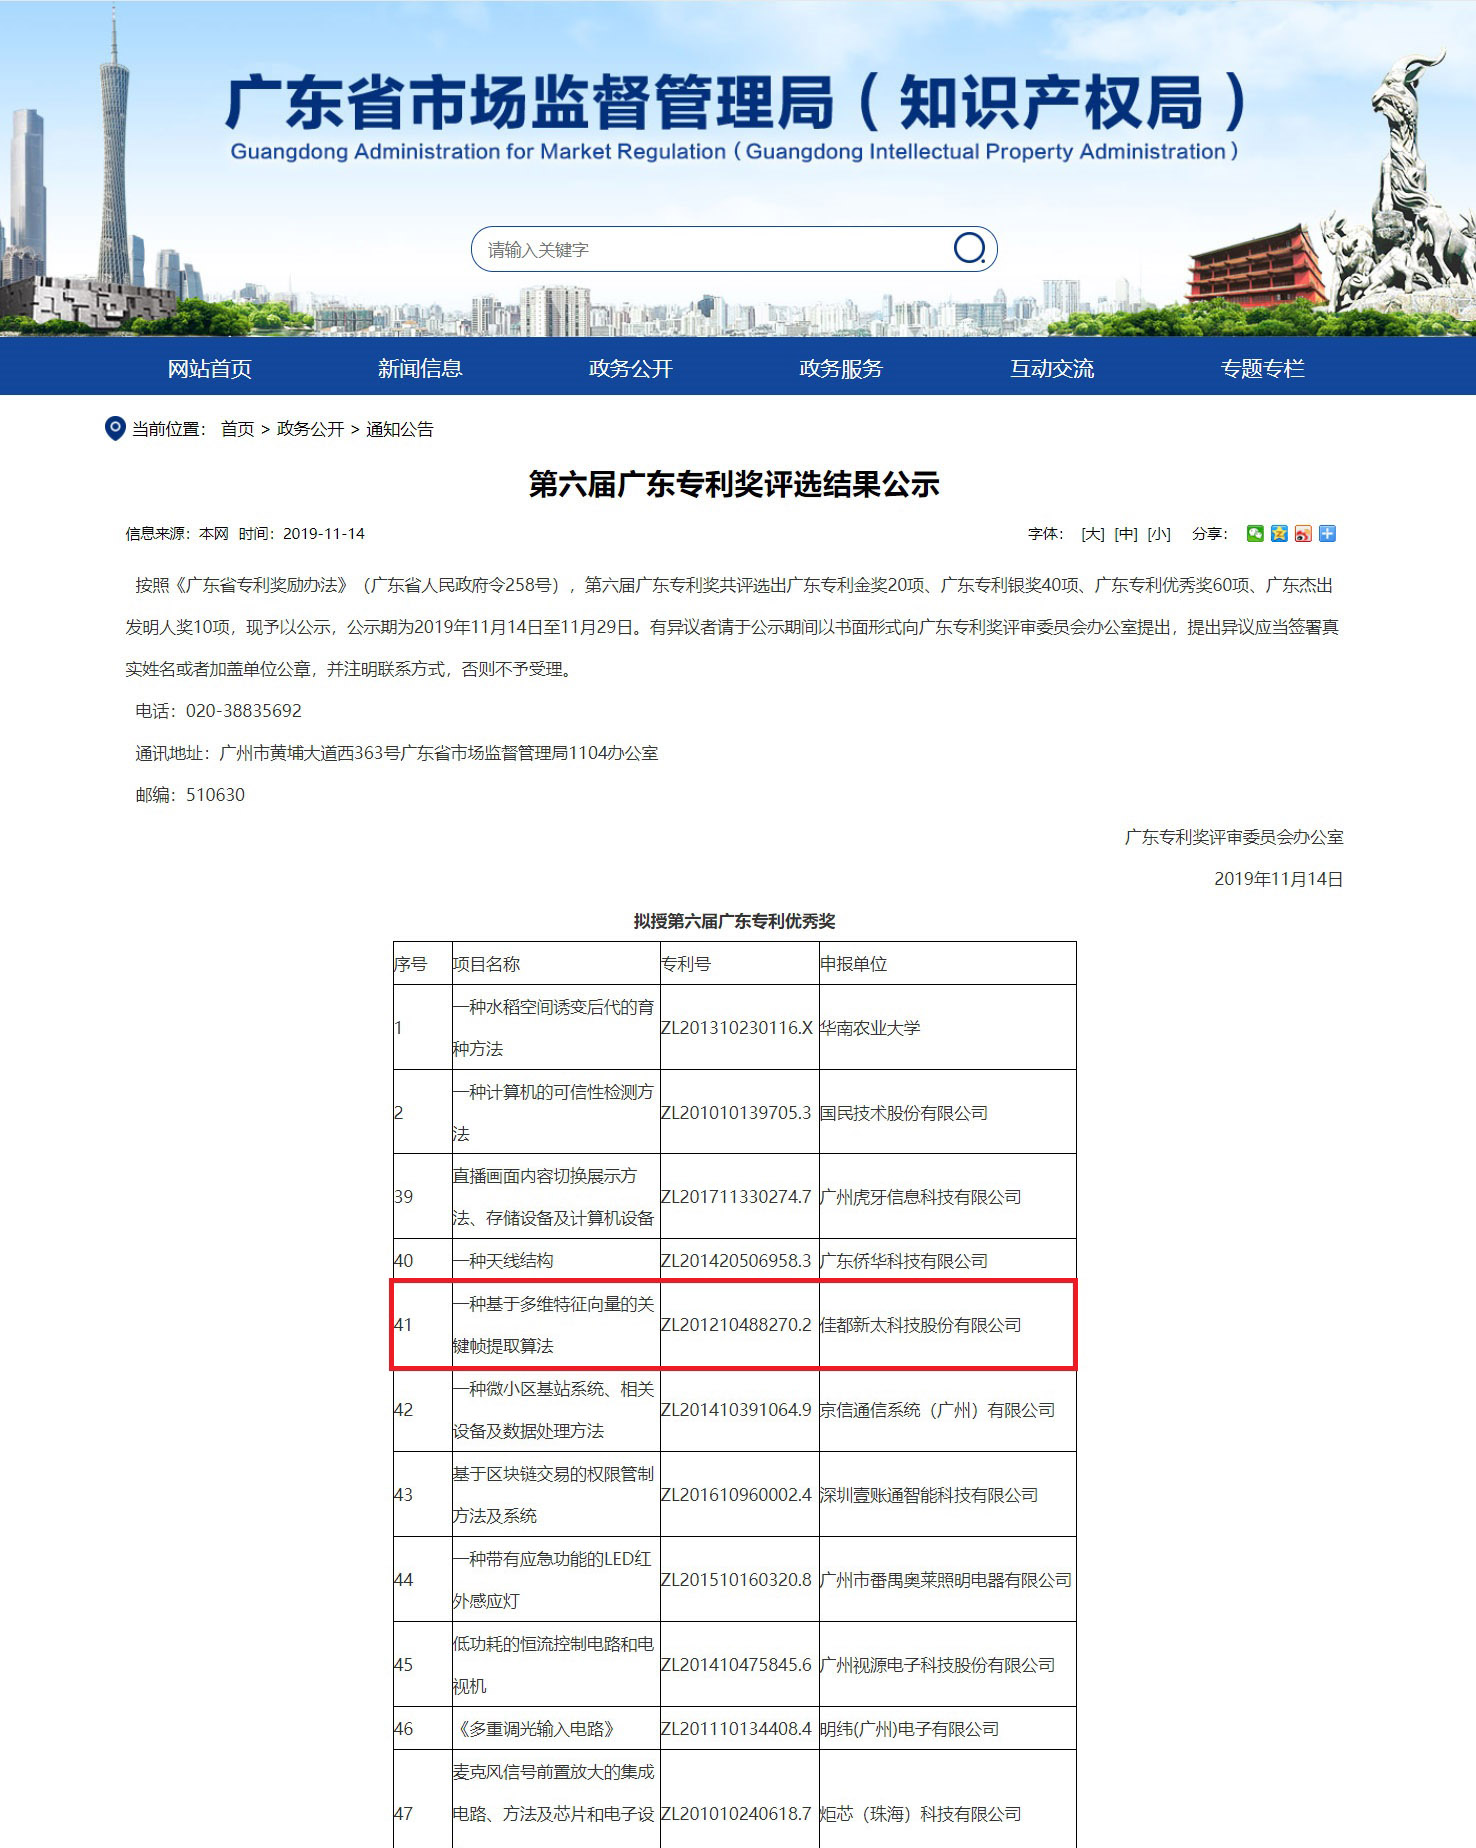Screen dimensions: 1476x1848
Task: Open more sharing options plus icon
Action: click(x=1327, y=533)
